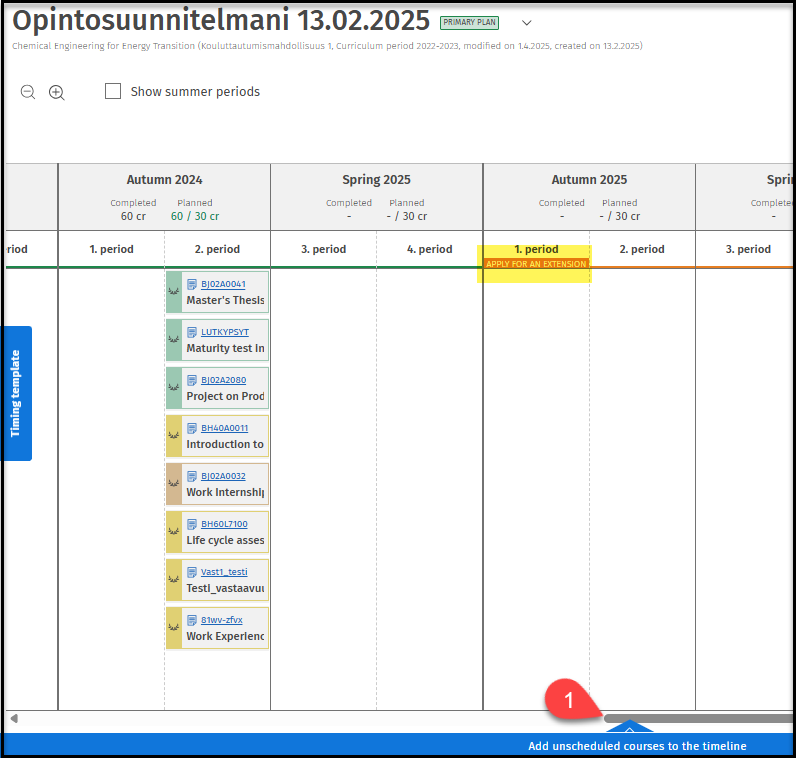796x758 pixels.
Task: Enable Show summer periods checkbox
Action: click(x=113, y=92)
